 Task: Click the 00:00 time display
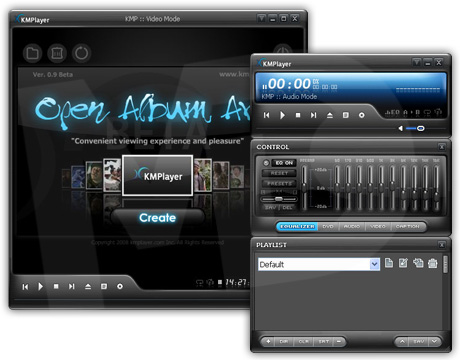point(289,84)
